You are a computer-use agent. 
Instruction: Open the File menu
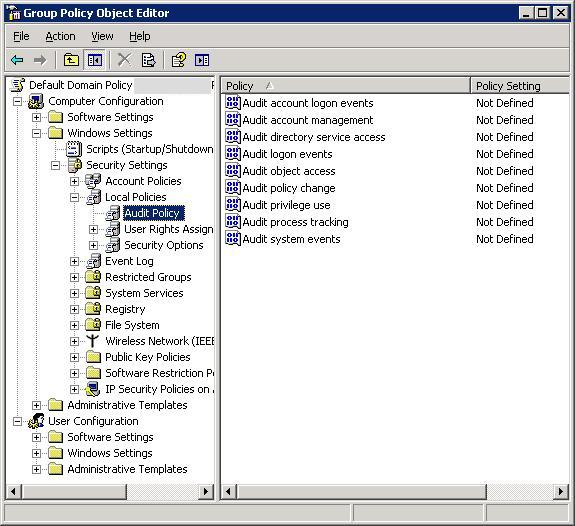click(x=21, y=36)
